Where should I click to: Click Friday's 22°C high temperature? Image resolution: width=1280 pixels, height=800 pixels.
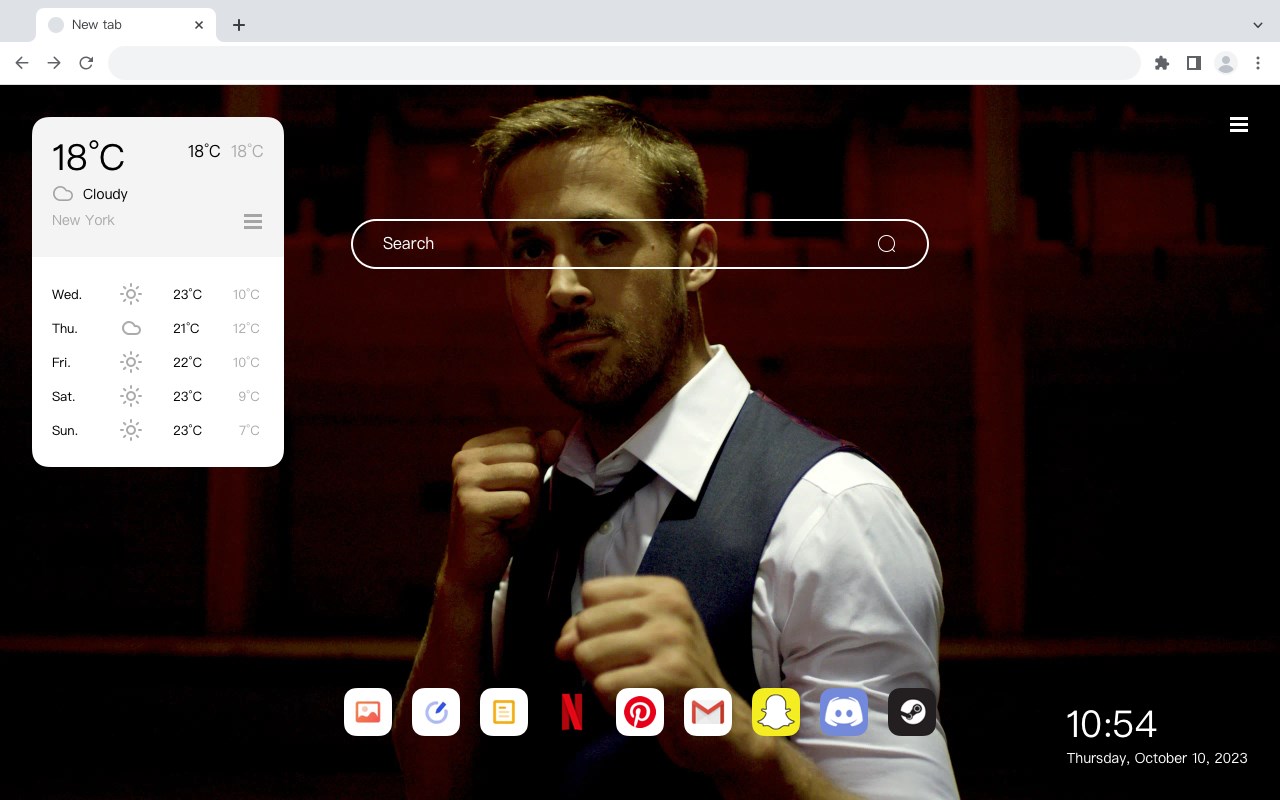[187, 363]
